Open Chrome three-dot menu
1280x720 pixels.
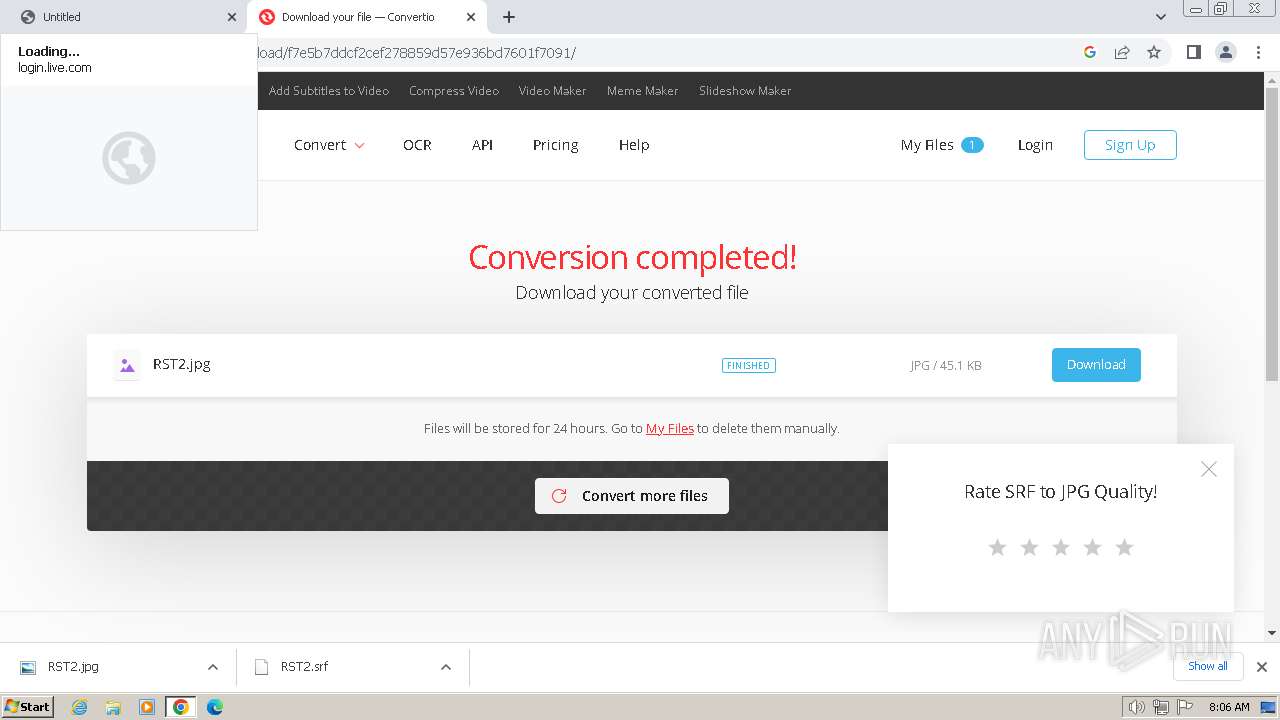1258,52
